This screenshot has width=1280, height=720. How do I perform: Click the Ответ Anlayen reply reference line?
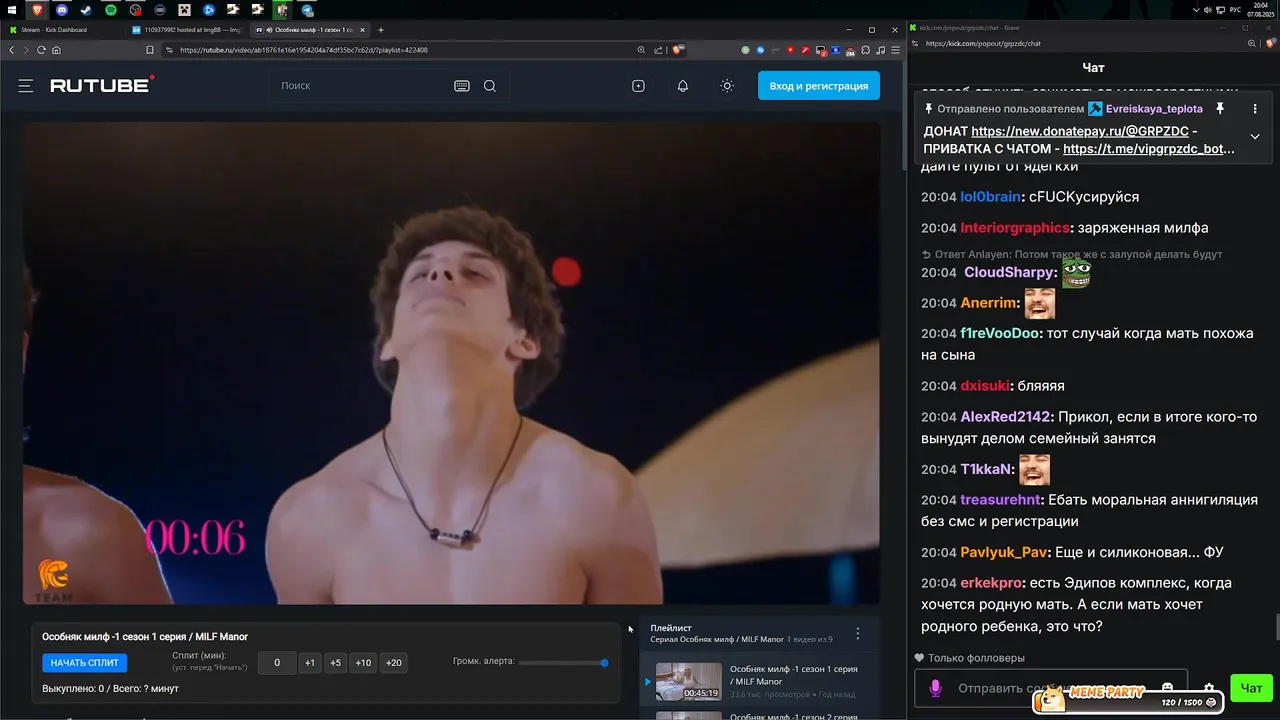click(1071, 254)
